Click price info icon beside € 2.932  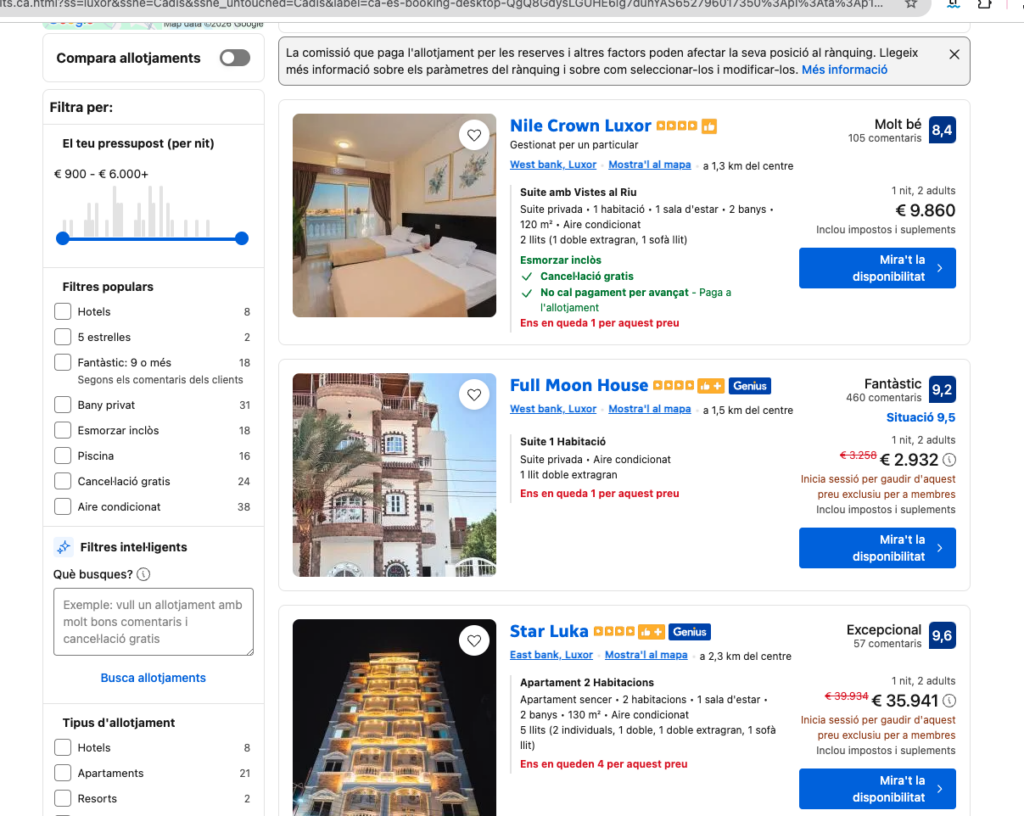coord(950,460)
